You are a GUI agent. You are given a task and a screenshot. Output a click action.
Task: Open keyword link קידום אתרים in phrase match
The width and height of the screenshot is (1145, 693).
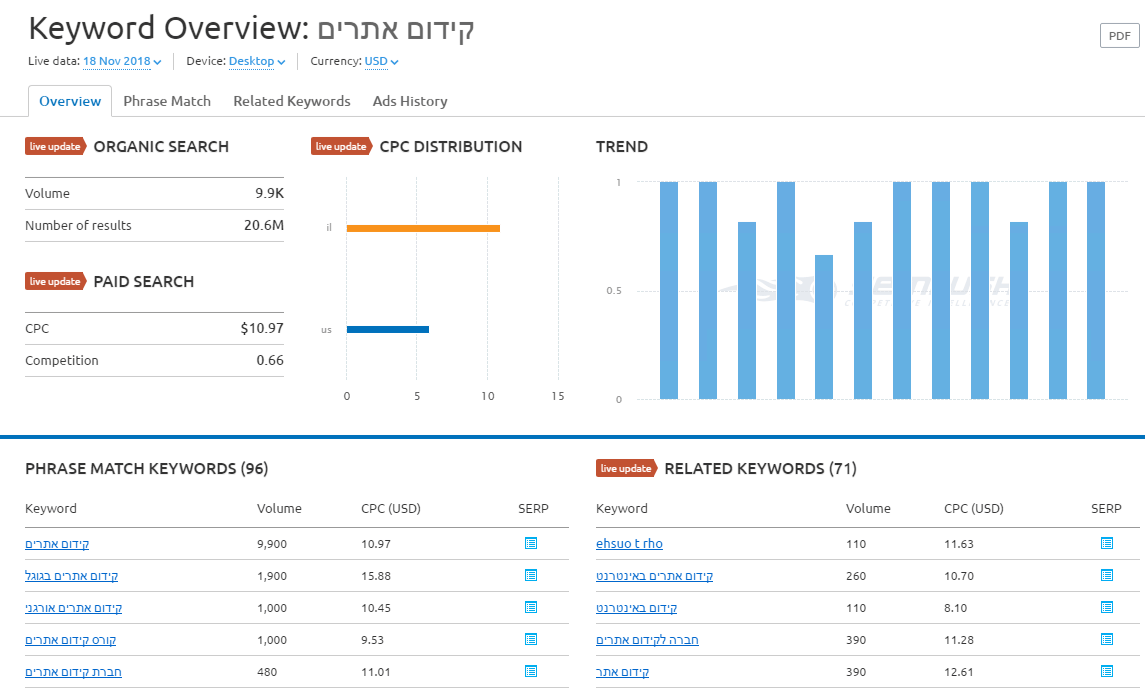57,544
